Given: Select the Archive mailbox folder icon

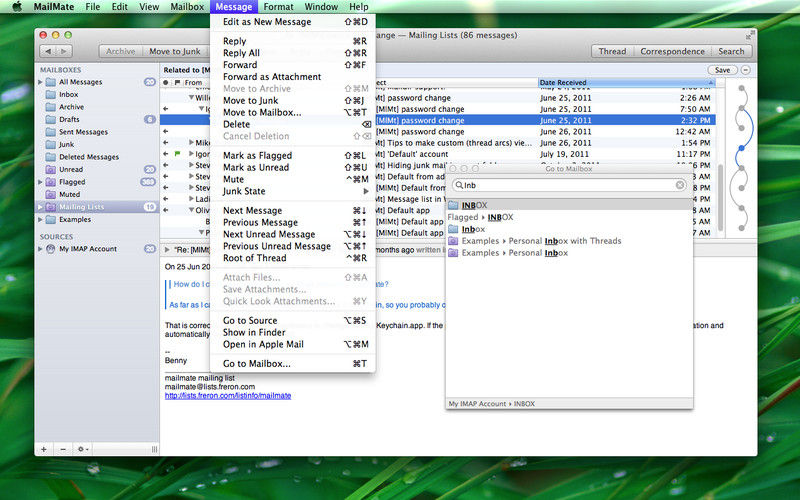Looking at the screenshot, I should pos(51,107).
